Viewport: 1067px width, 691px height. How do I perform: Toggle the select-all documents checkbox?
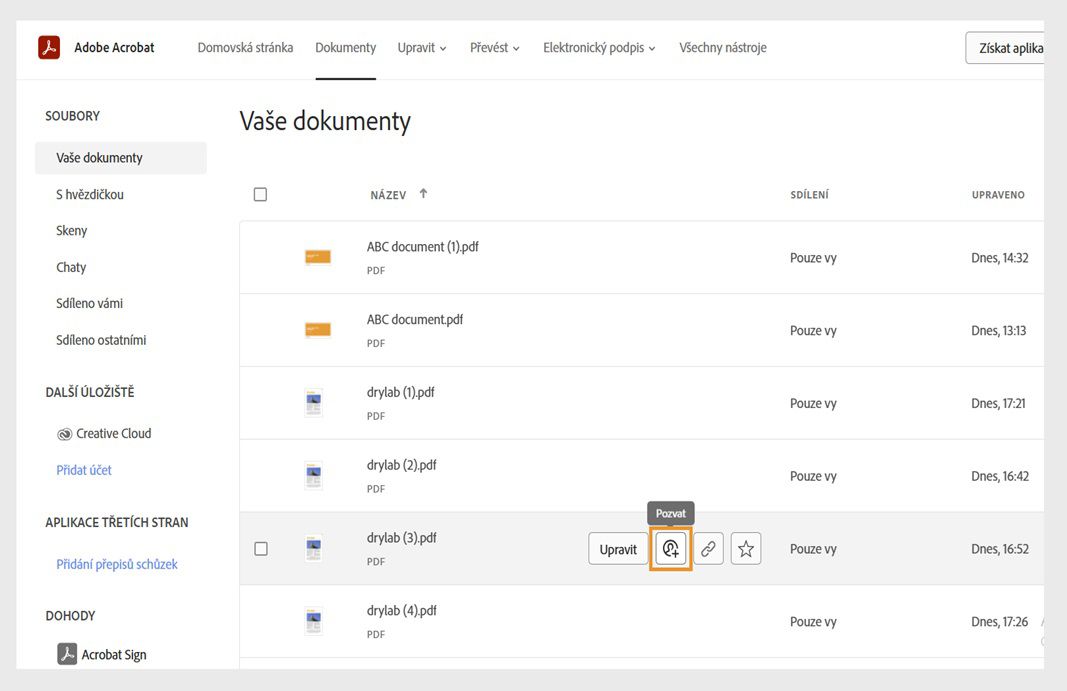pyautogui.click(x=260, y=195)
